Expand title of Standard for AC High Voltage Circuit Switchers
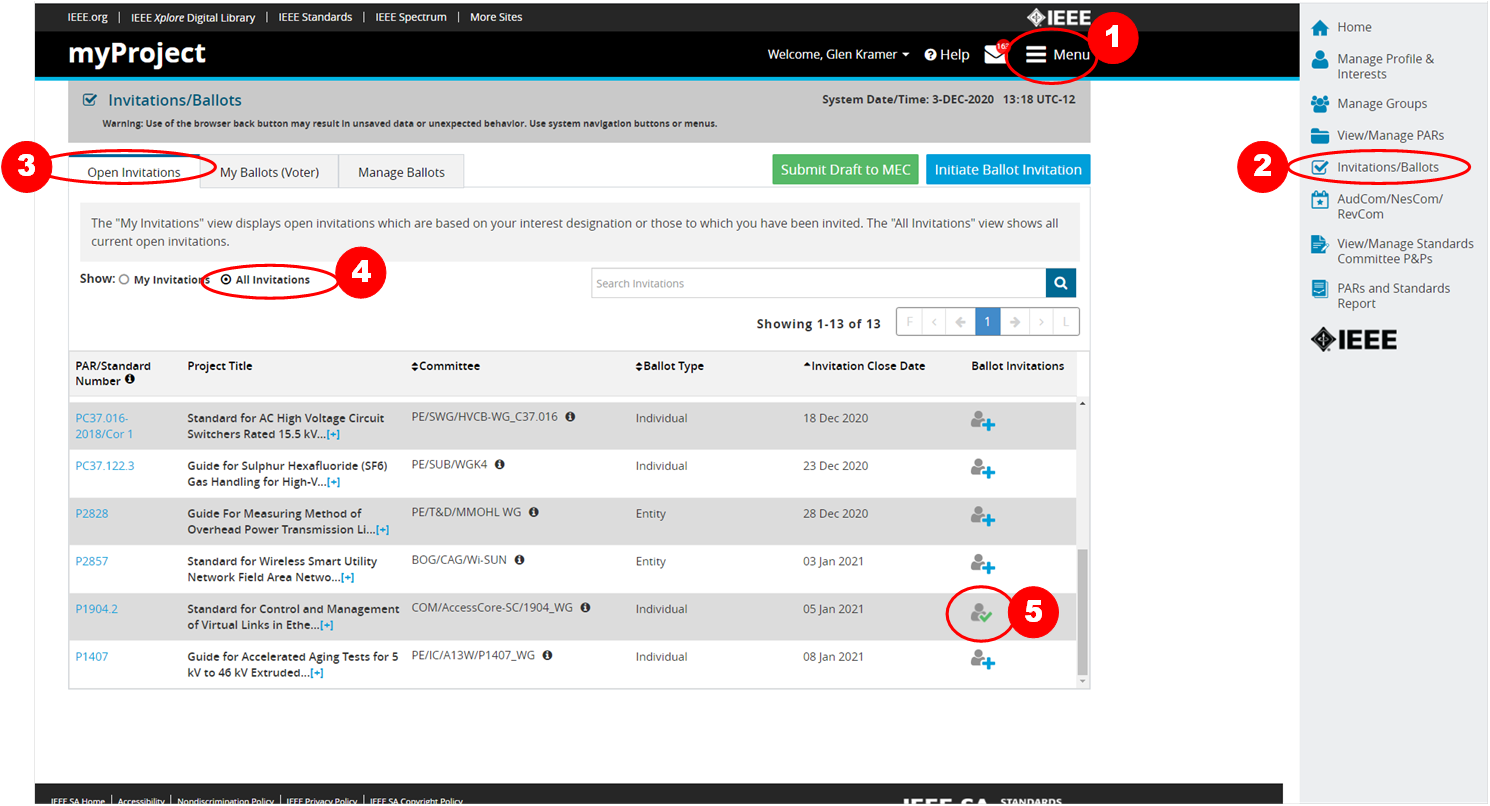Image resolution: width=1490 pixels, height=806 pixels. pyautogui.click(x=333, y=434)
